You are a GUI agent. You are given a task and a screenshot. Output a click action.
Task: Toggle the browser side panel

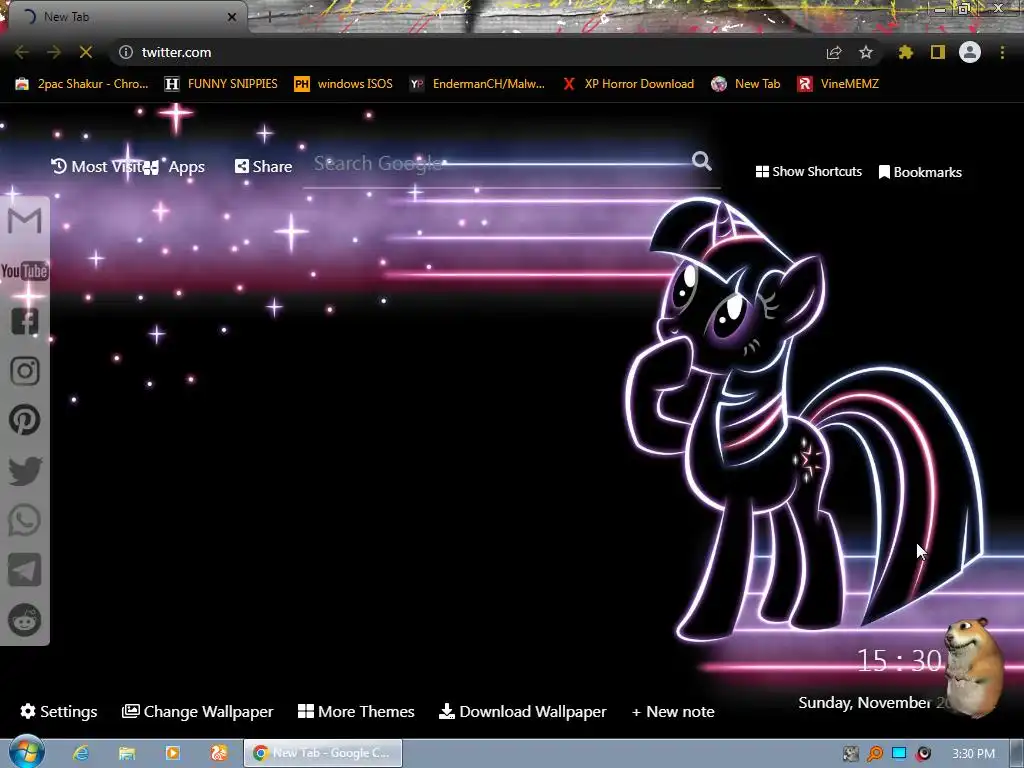coord(938,52)
